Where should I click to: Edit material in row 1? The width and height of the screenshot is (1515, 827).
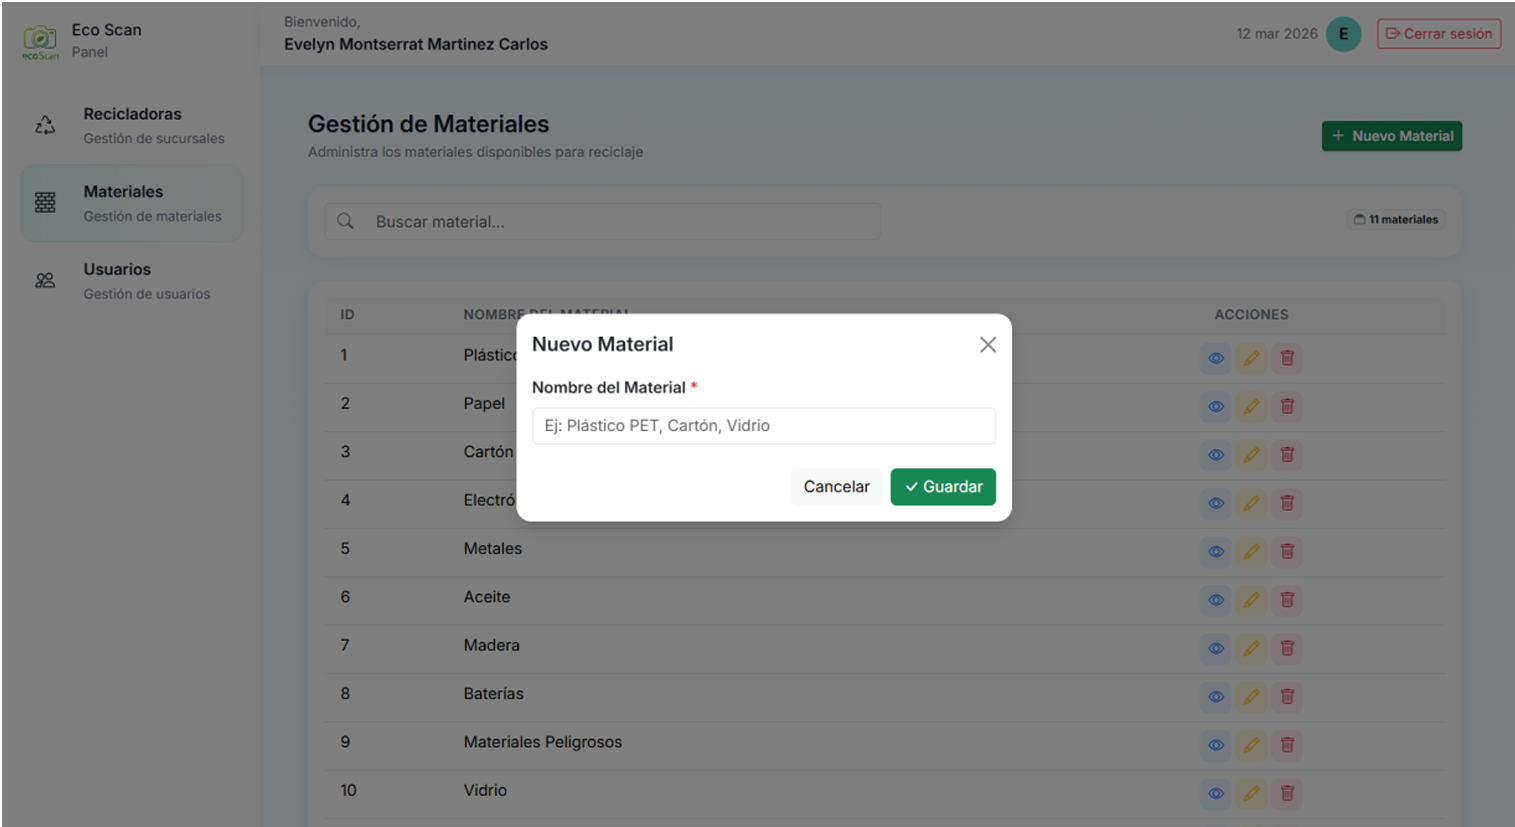pos(1251,358)
